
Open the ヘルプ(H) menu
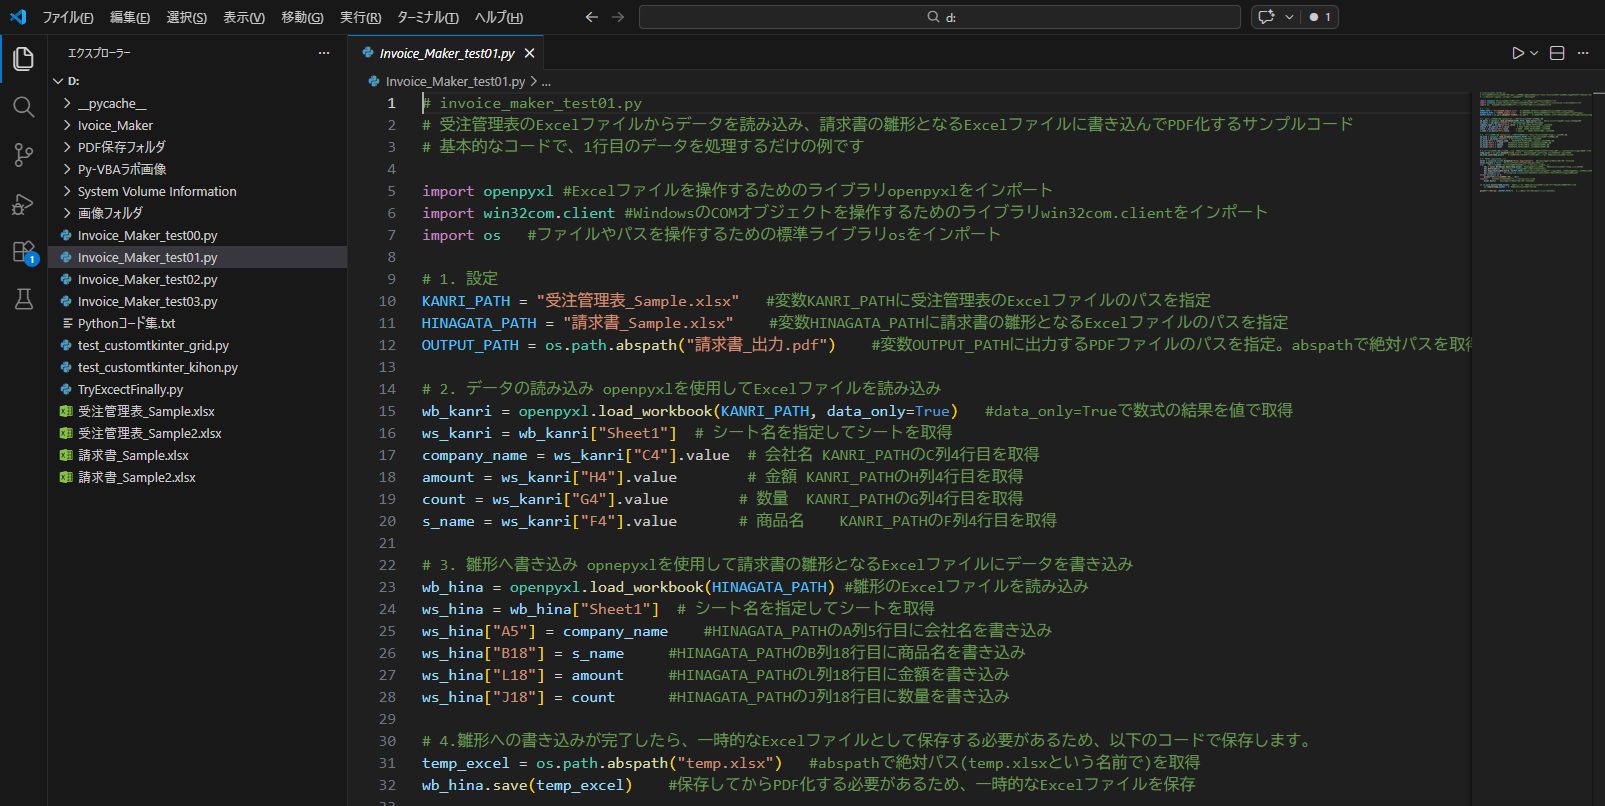point(499,17)
